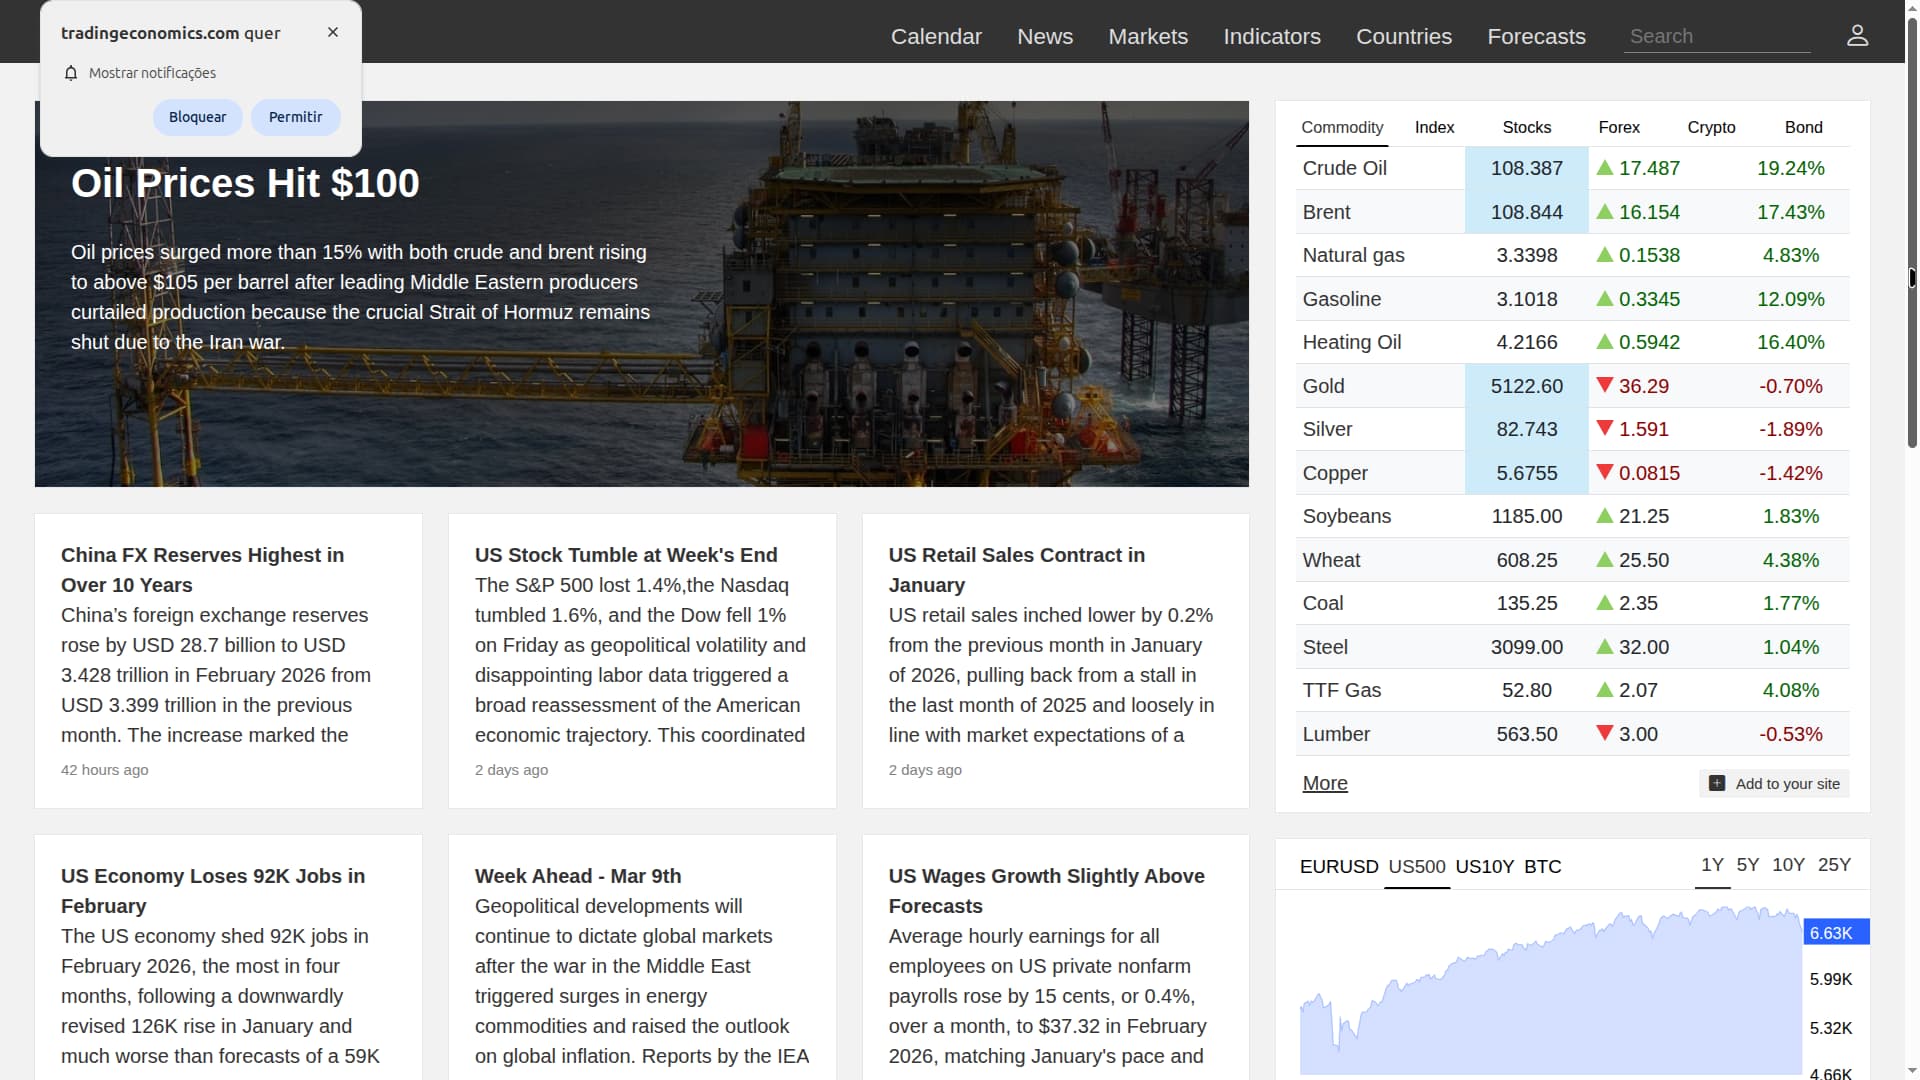This screenshot has height=1080, width=1920.
Task: Click the Silver red down arrow
Action: [x=1605, y=428]
